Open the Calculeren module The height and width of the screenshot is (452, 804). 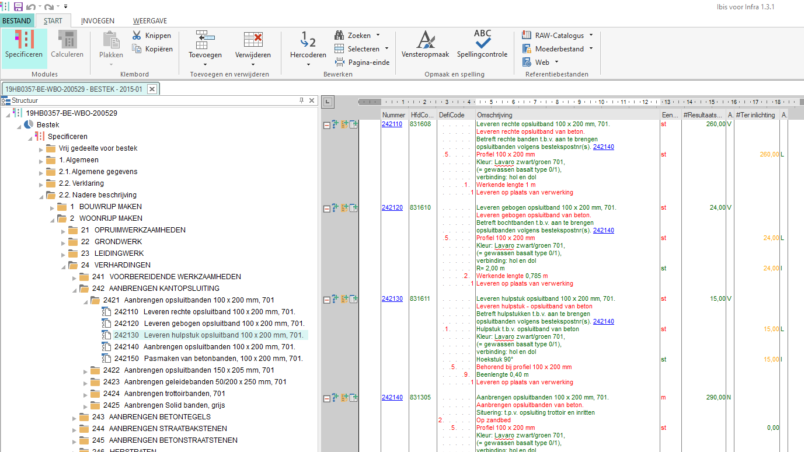(67, 44)
